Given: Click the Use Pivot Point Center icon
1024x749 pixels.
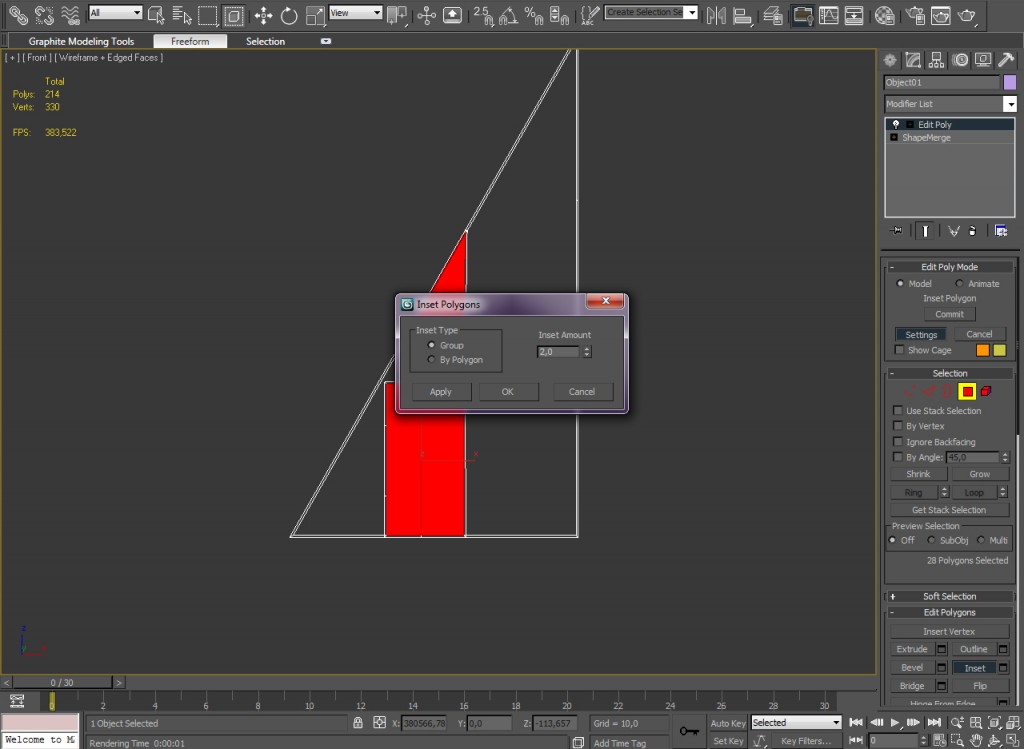Looking at the screenshot, I should click(x=396, y=14).
